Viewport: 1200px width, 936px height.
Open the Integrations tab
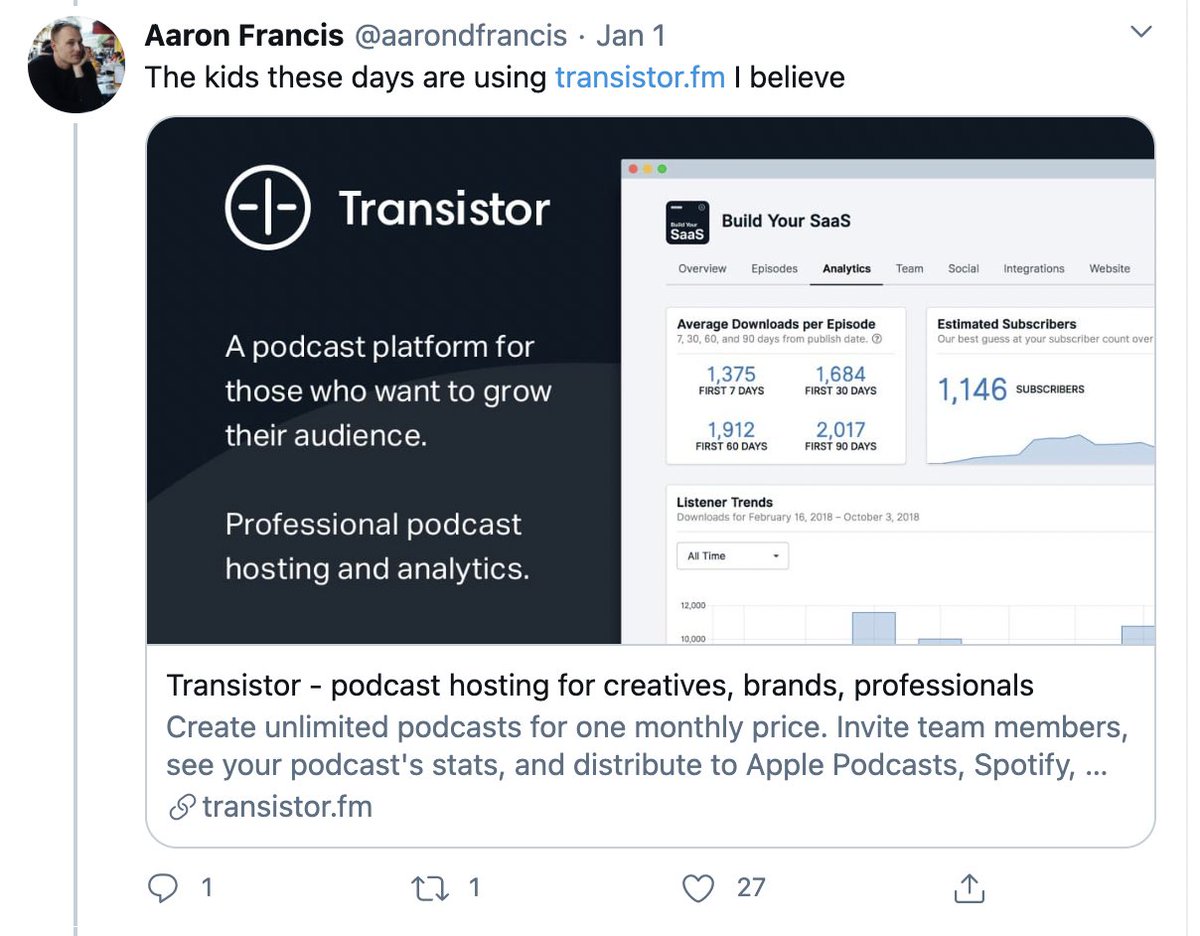tap(1033, 269)
